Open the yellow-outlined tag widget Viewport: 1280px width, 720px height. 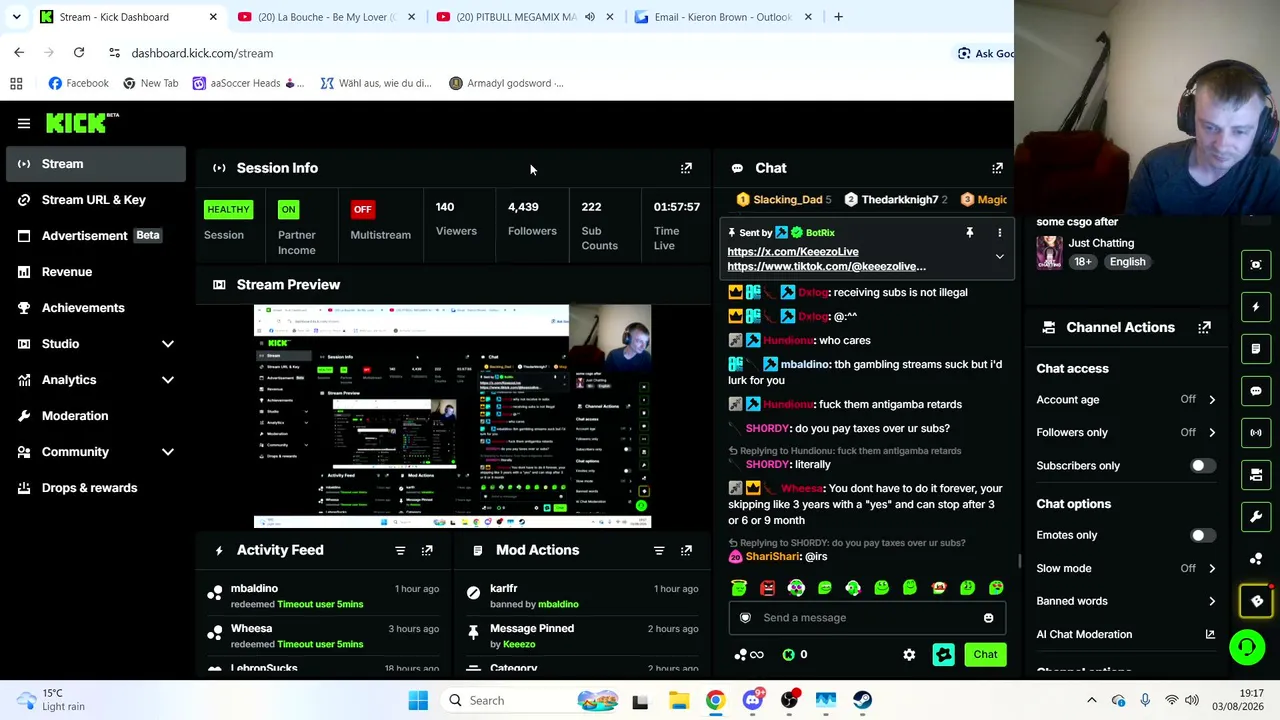(1257, 601)
